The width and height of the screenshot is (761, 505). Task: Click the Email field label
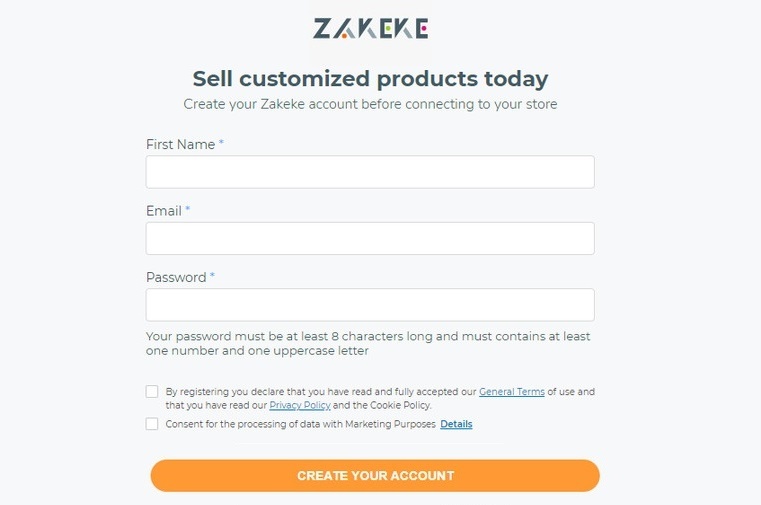click(x=164, y=211)
